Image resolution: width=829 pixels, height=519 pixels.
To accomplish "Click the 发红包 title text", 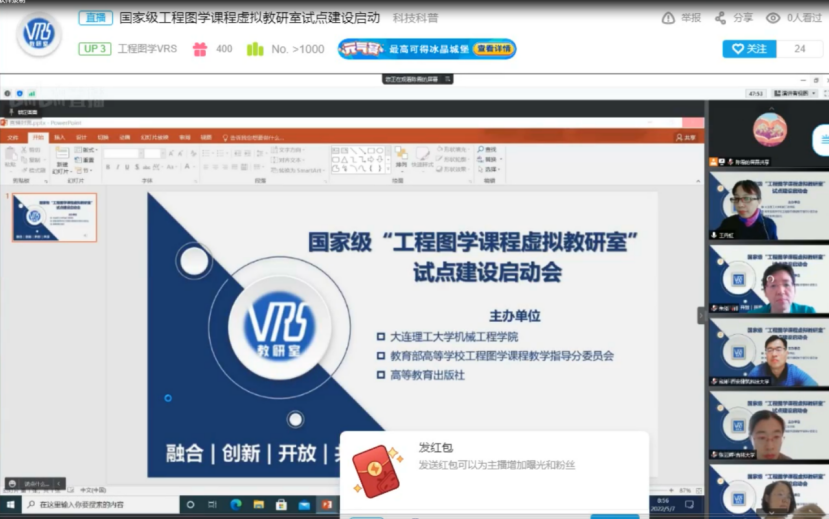I will click(x=436, y=448).
